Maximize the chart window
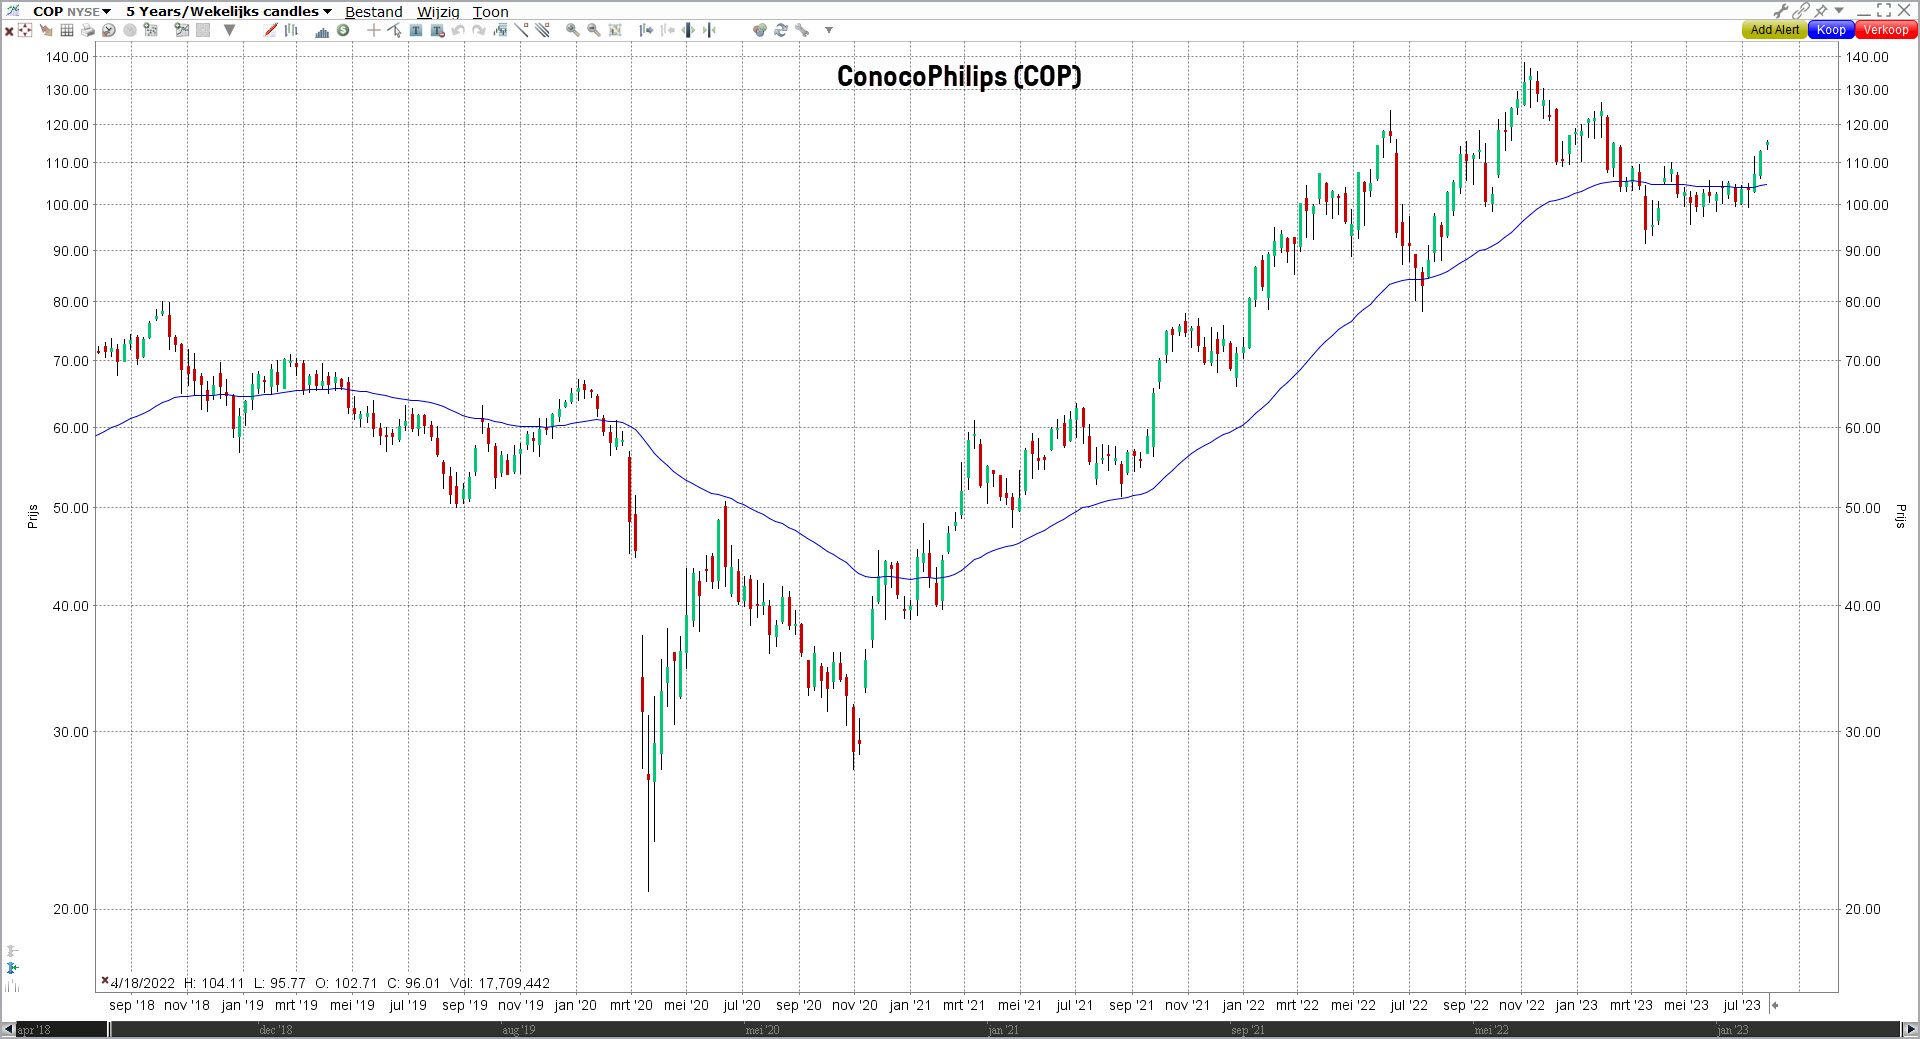1920x1039 pixels. point(1884,10)
